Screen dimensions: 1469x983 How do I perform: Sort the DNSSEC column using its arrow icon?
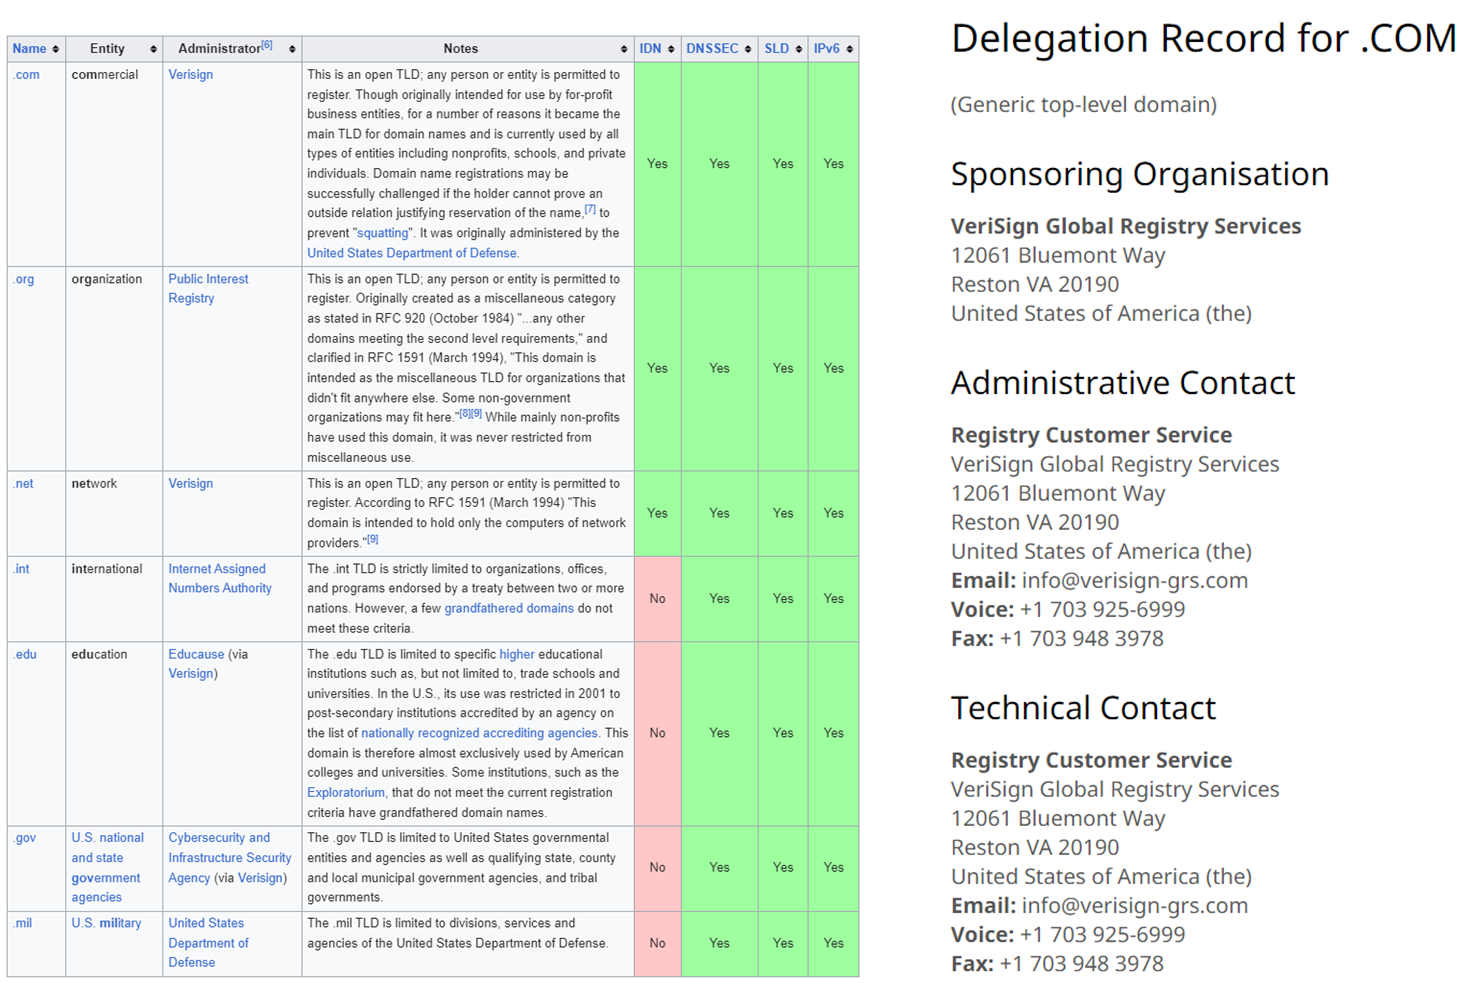[748, 49]
